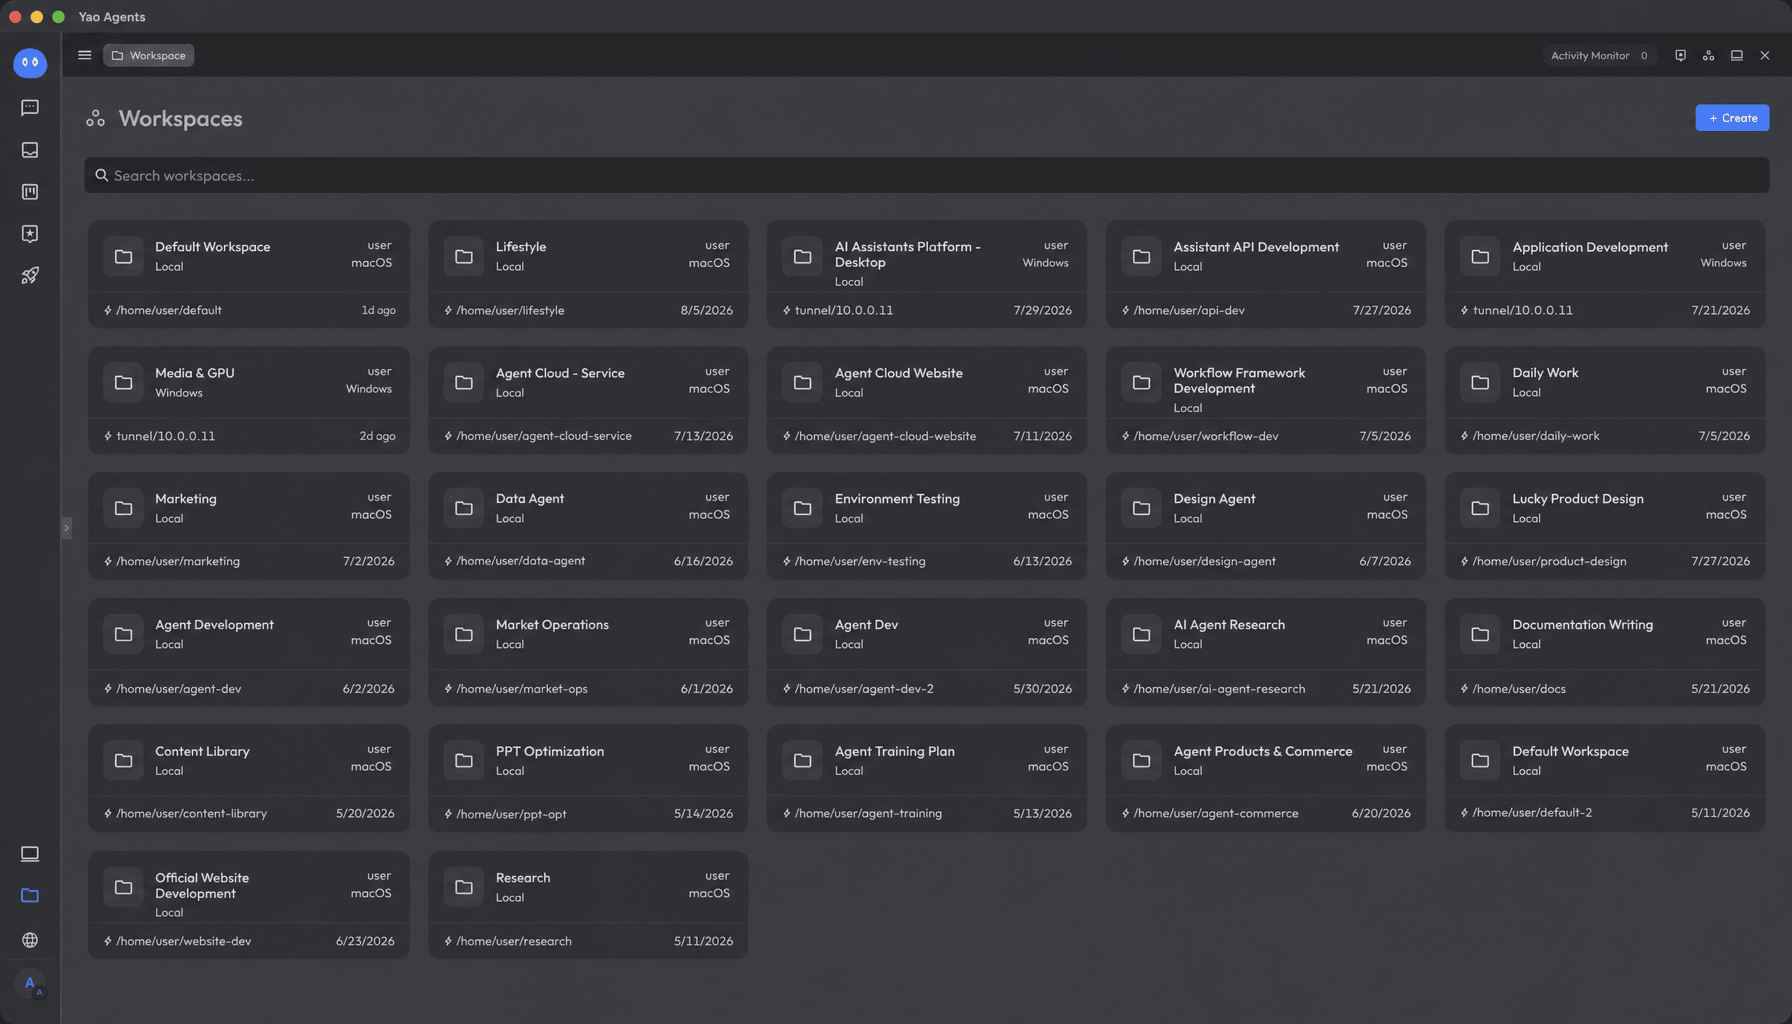The height and width of the screenshot is (1024, 1792).
Task: Expand the collapsed sidebar handle arrow
Action: pos(66,527)
